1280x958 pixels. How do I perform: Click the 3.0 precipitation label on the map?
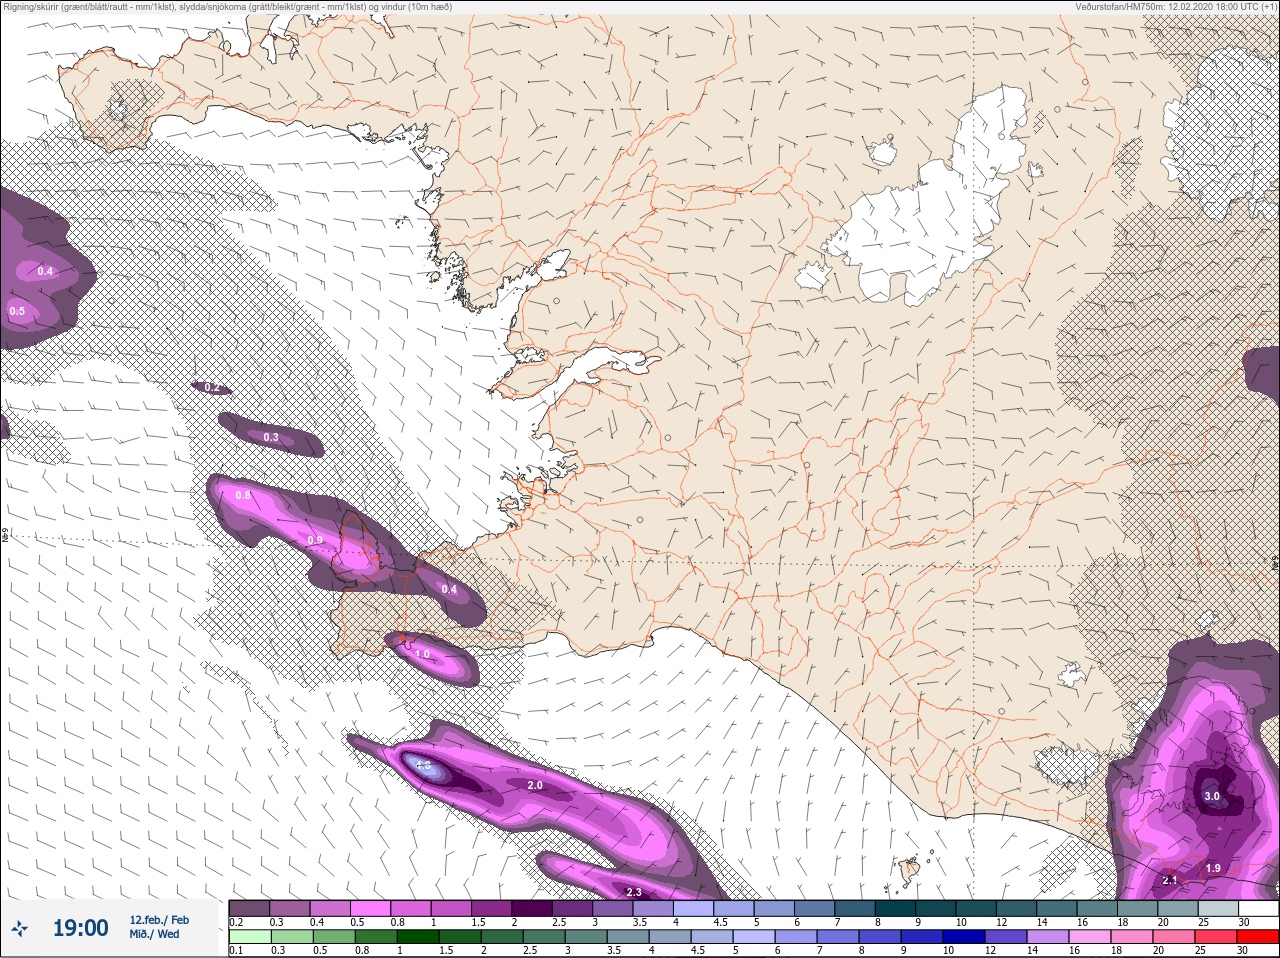(x=1211, y=797)
